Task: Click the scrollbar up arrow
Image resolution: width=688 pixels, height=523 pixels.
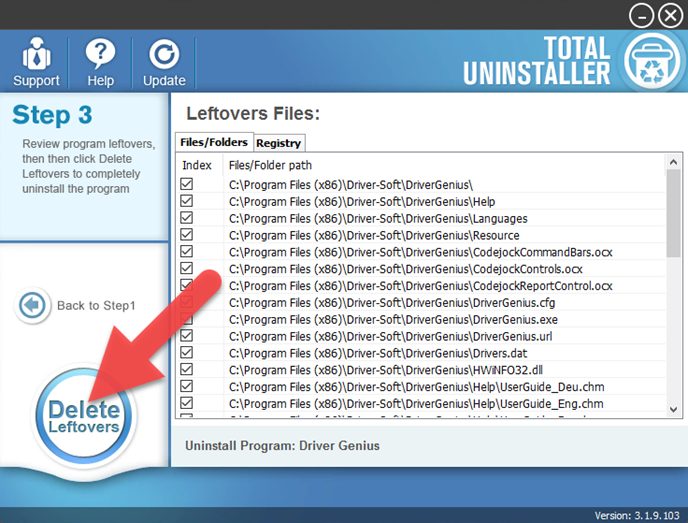Action: (674, 162)
